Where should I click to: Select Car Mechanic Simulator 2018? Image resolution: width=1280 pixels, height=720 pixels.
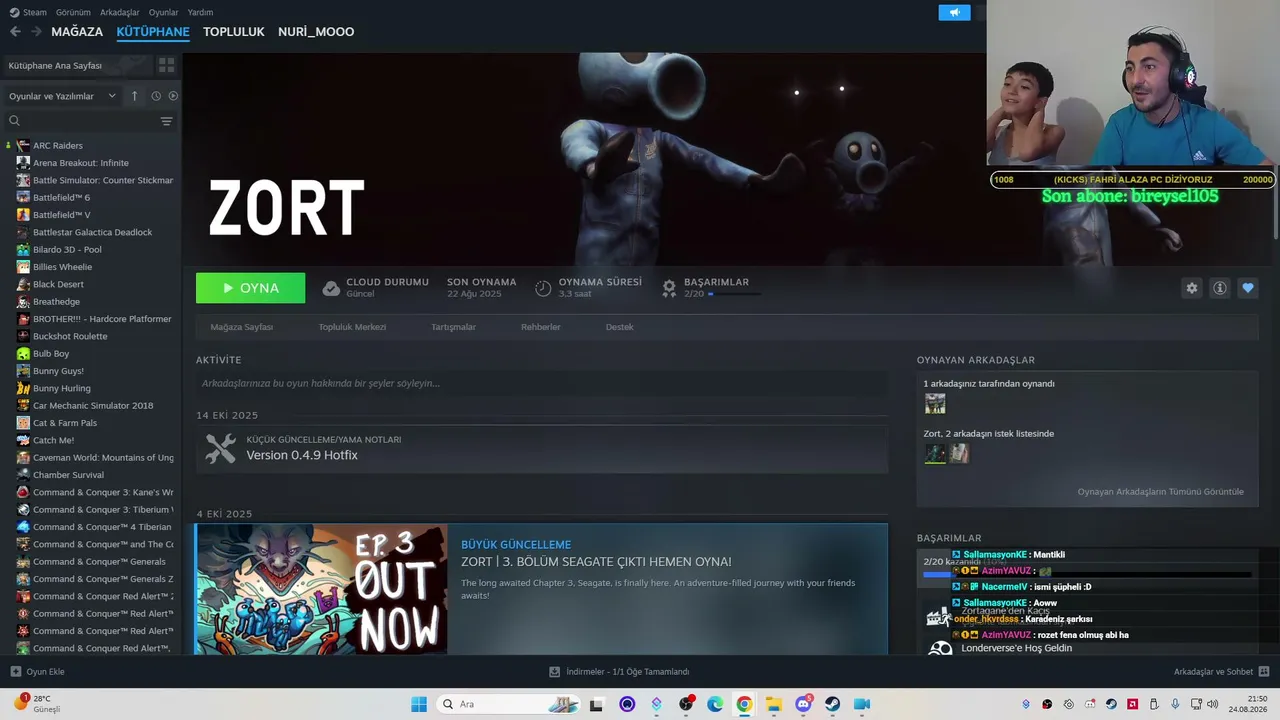click(91, 406)
